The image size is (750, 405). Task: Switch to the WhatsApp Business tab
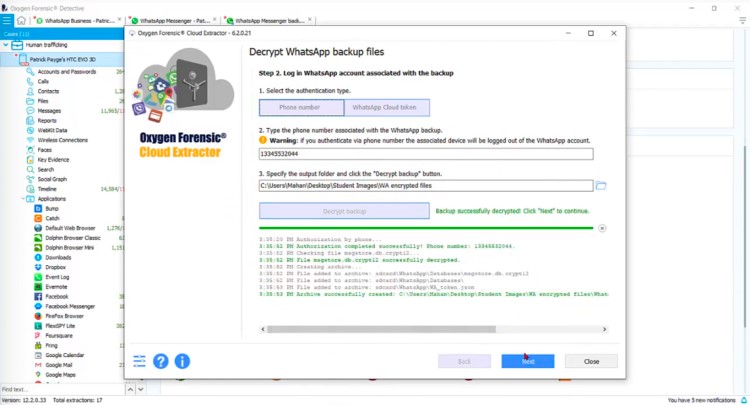[x=75, y=20]
